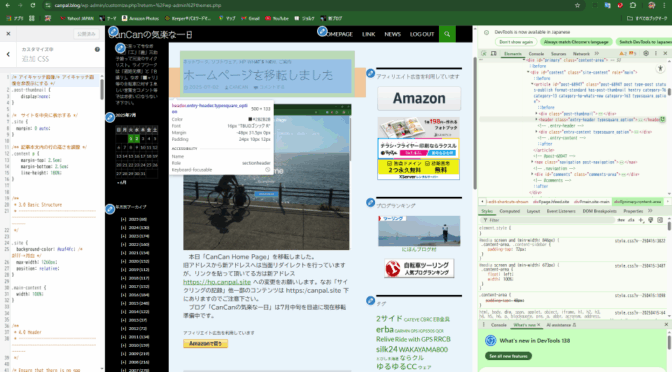
Task: Go back from the 追加 CSS section
Action: (x=8, y=54)
